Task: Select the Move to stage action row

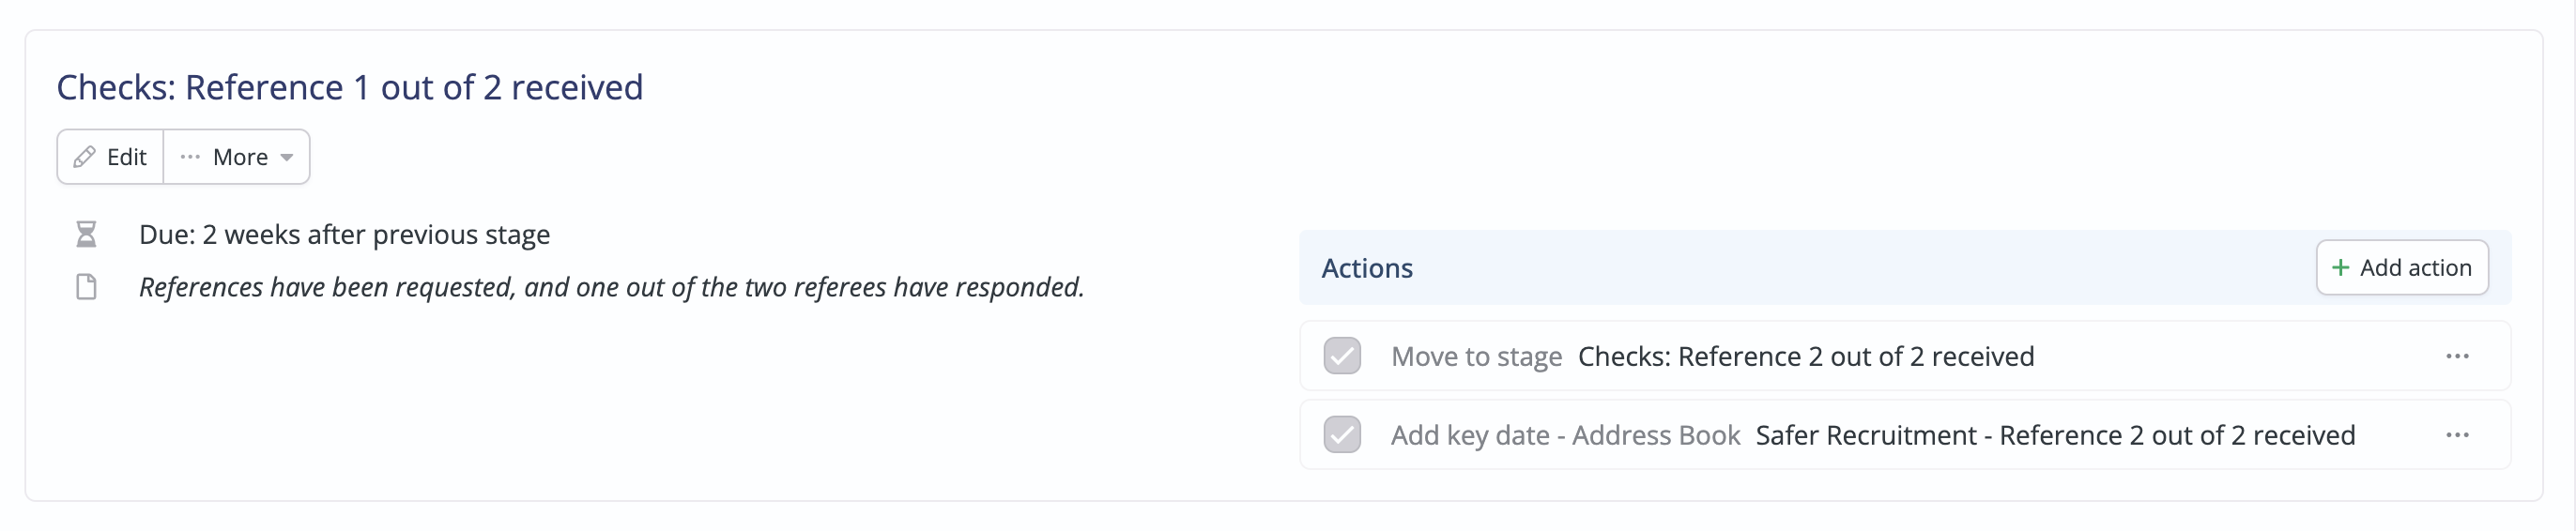Action: (x=1904, y=356)
